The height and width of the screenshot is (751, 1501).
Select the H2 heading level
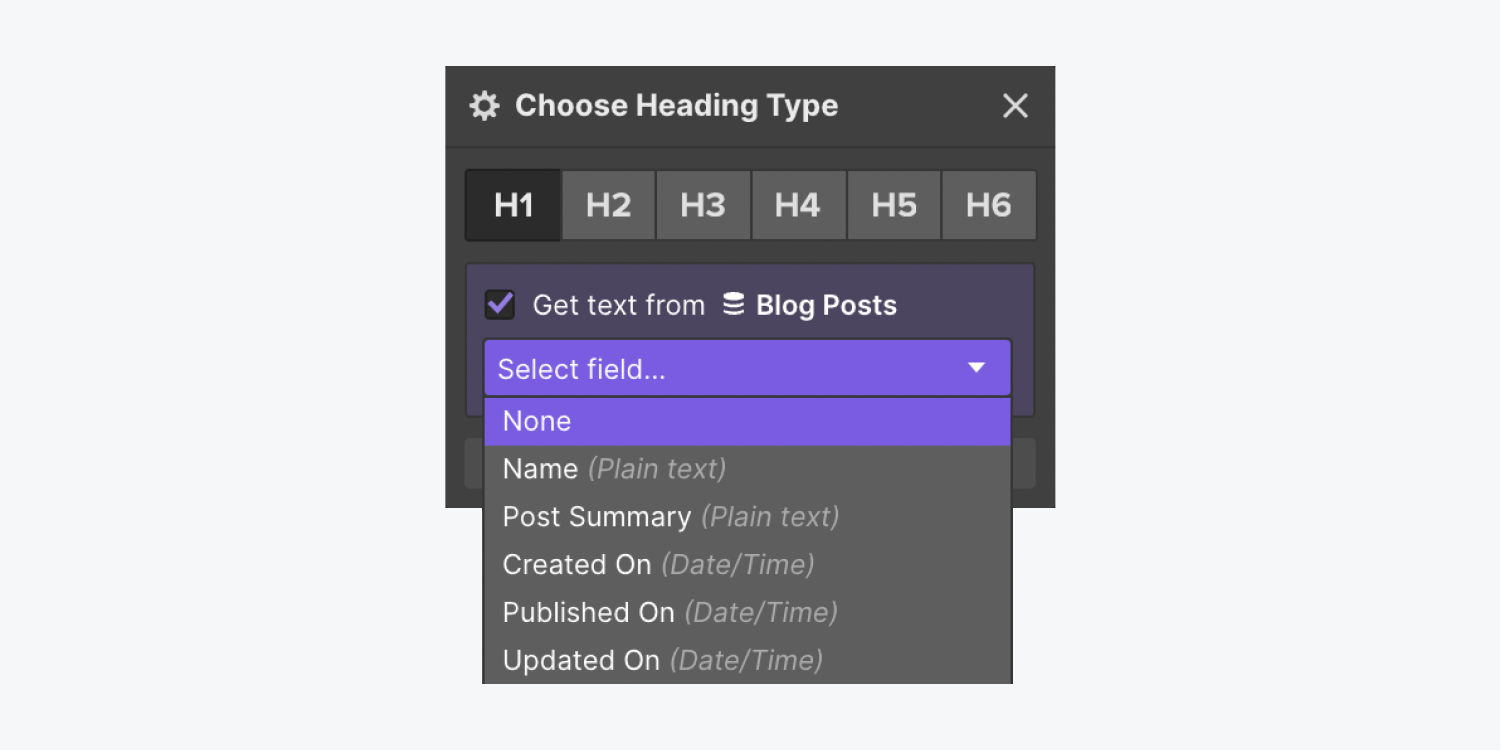[608, 205]
